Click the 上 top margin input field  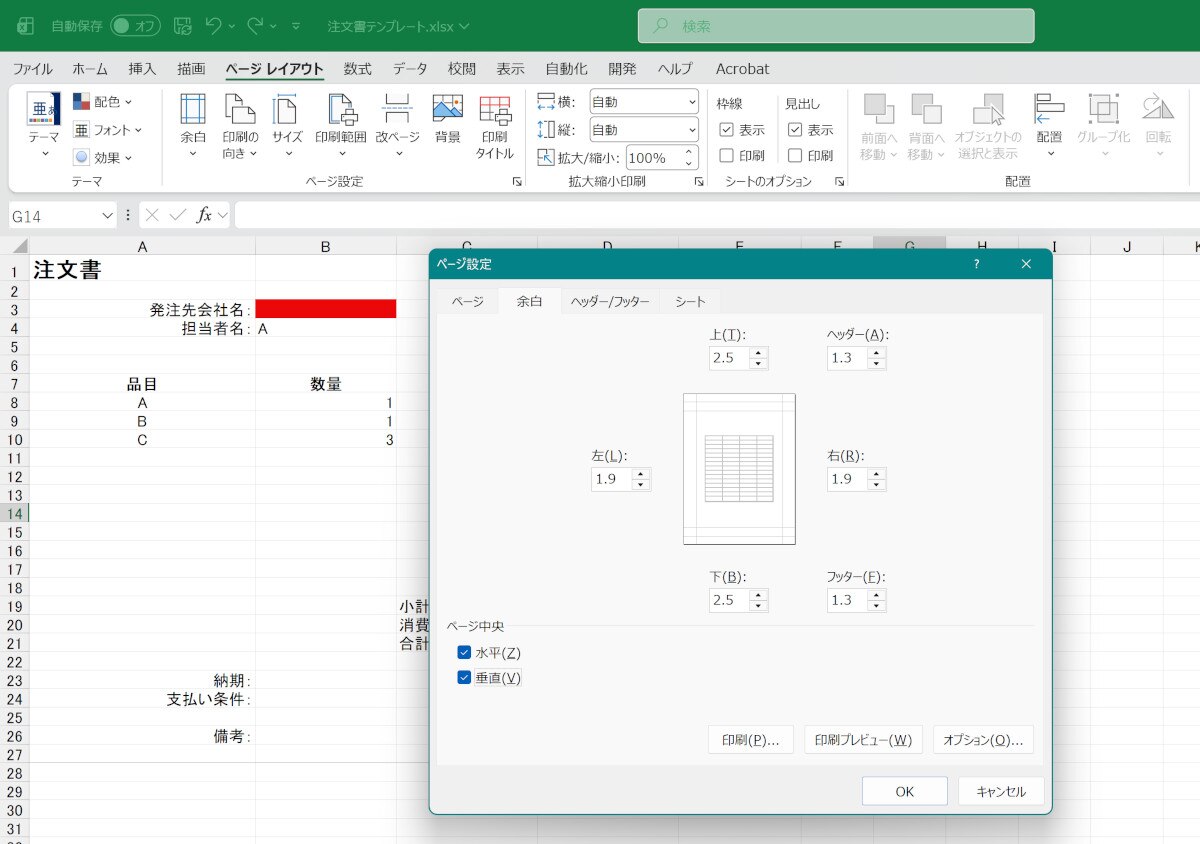(730, 358)
